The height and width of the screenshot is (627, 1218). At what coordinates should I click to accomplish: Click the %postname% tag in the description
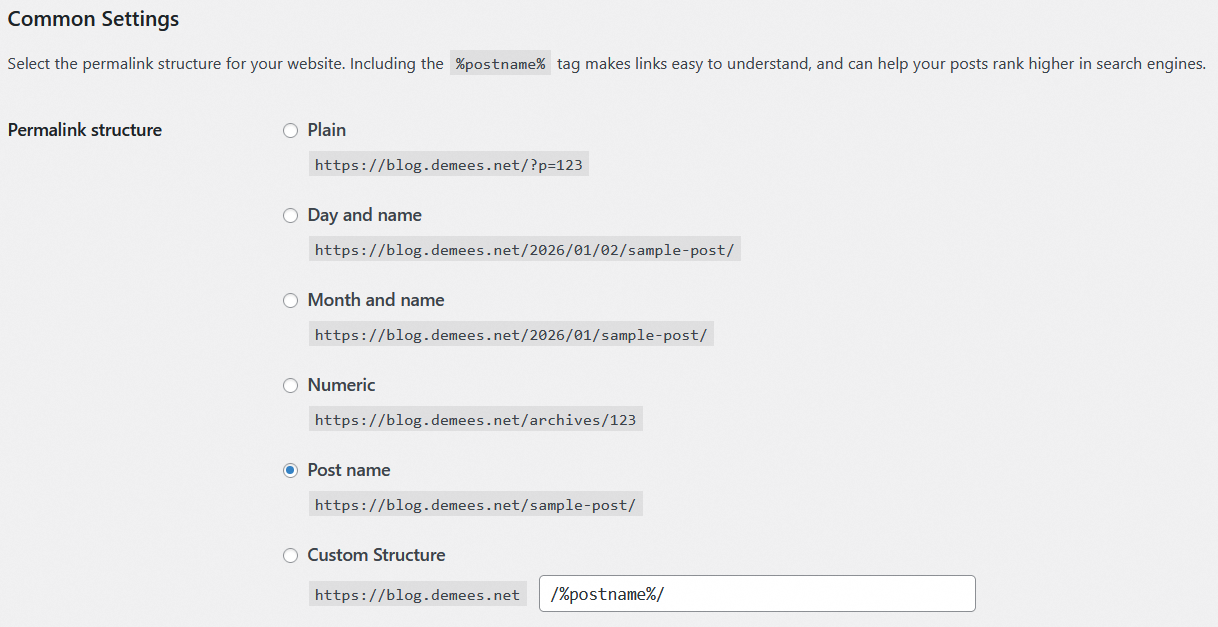500,64
